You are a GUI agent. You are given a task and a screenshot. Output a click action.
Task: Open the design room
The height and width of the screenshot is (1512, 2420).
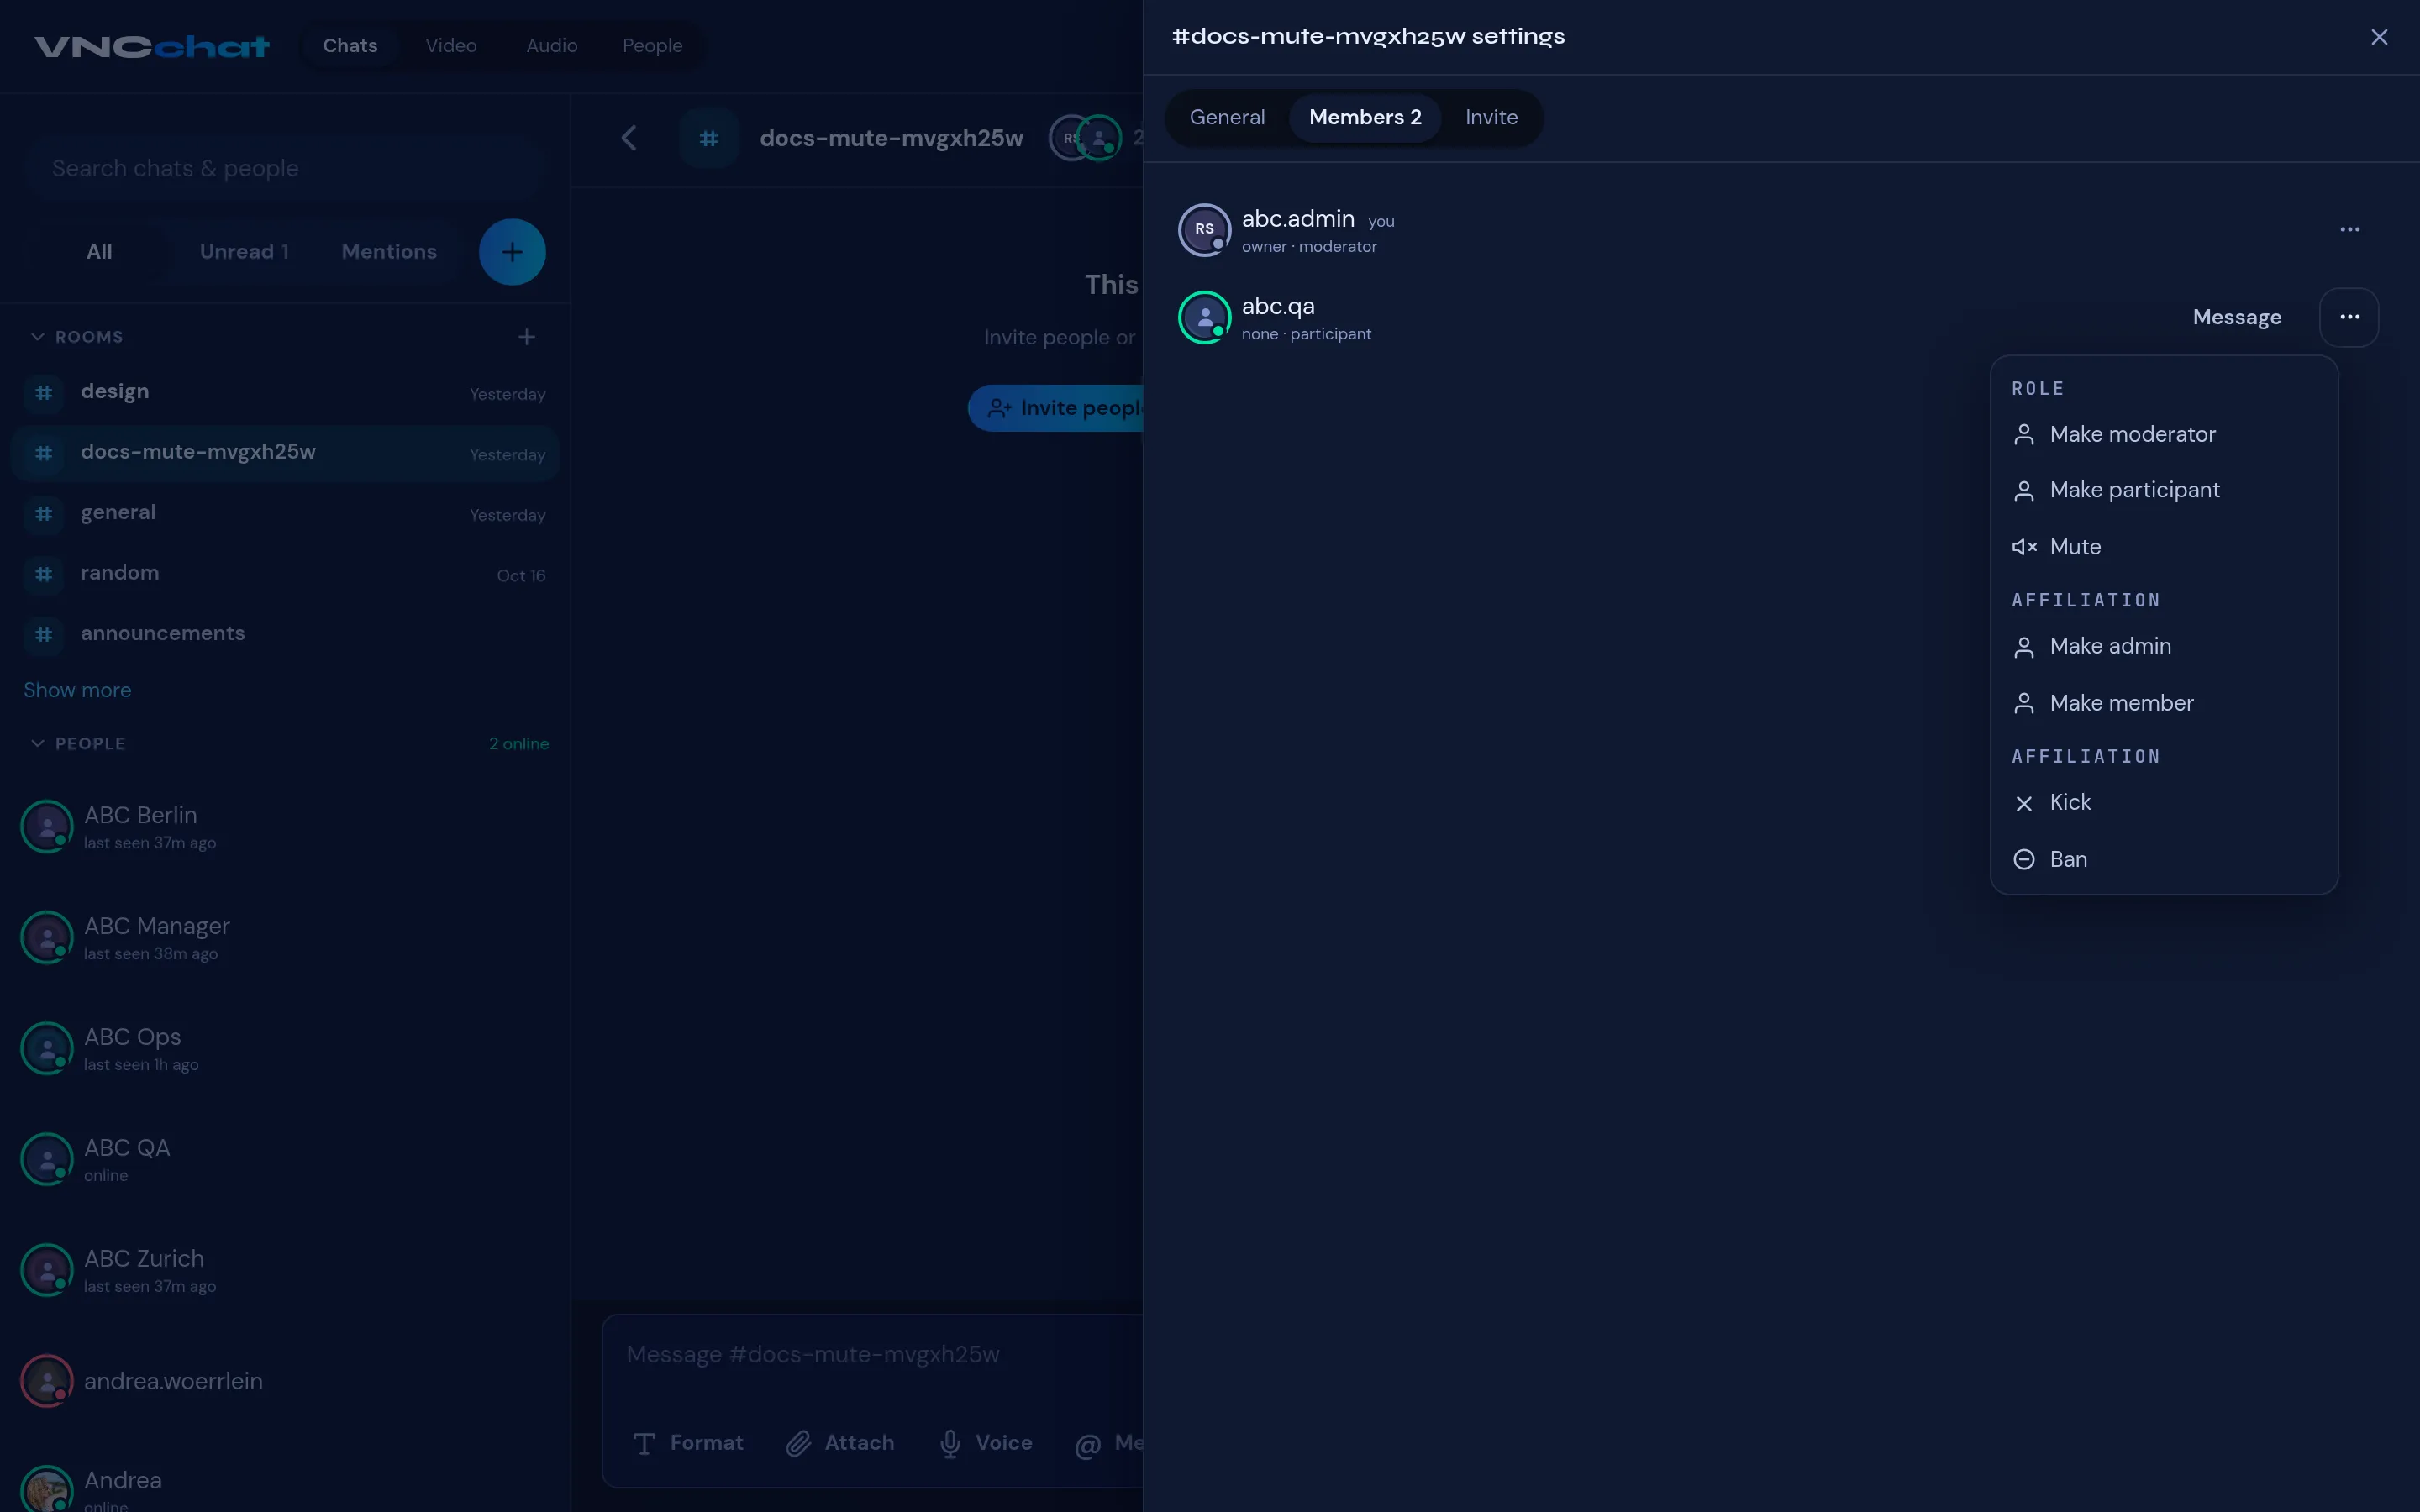[x=285, y=392]
